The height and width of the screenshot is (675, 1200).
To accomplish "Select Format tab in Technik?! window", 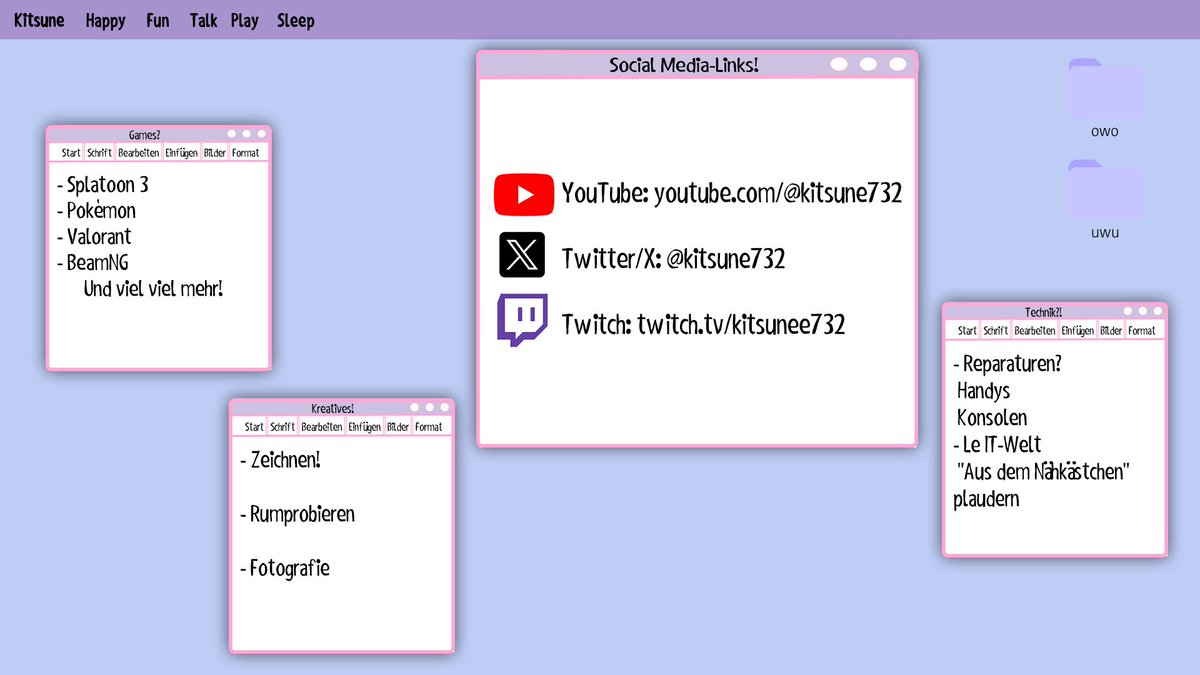I will point(1142,330).
